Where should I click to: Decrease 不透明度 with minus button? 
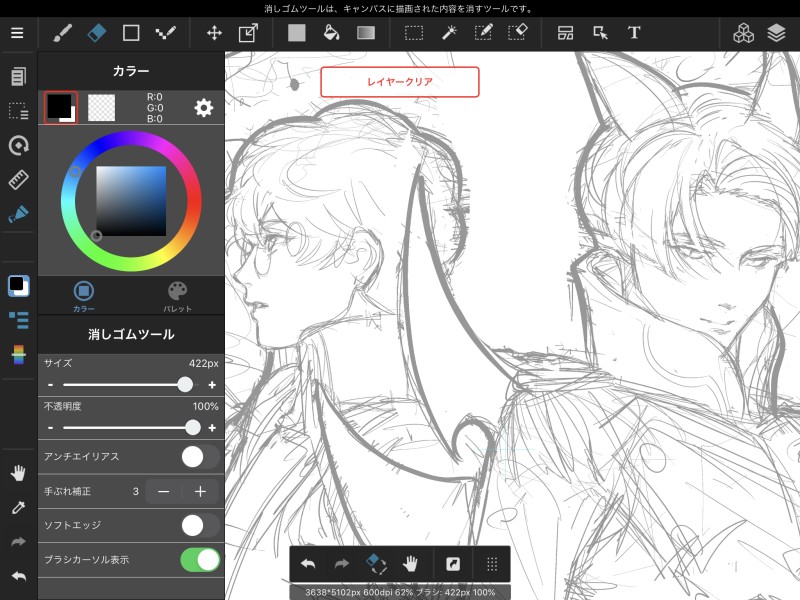coord(51,428)
